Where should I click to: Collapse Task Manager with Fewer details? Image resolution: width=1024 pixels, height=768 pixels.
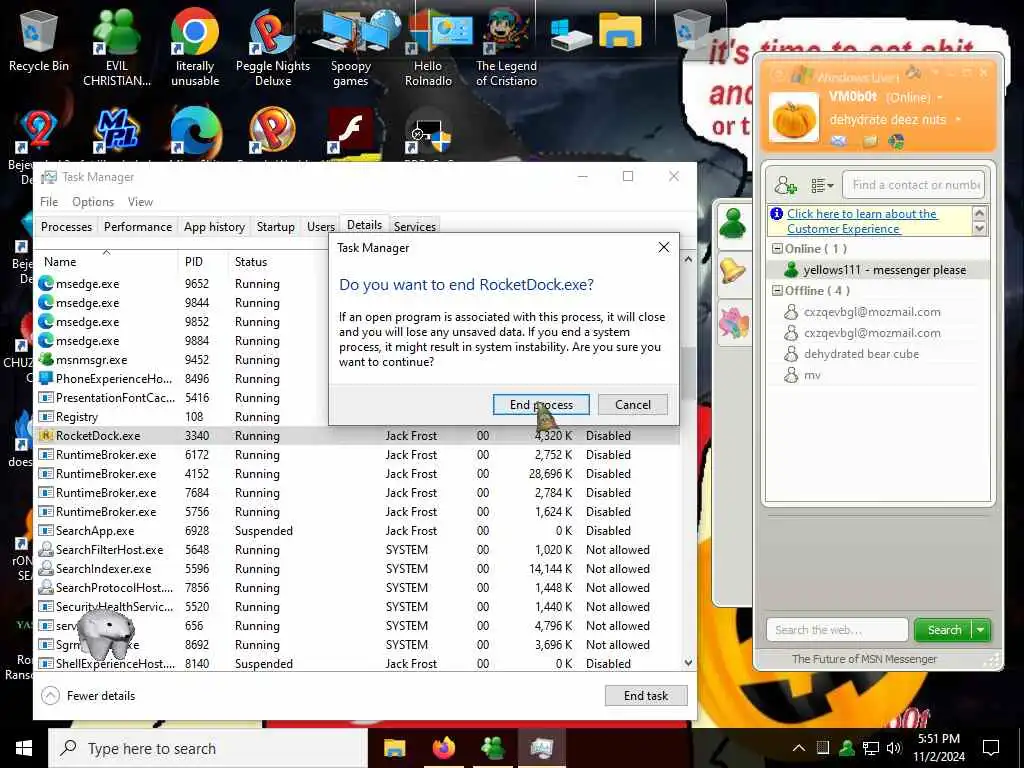point(88,696)
